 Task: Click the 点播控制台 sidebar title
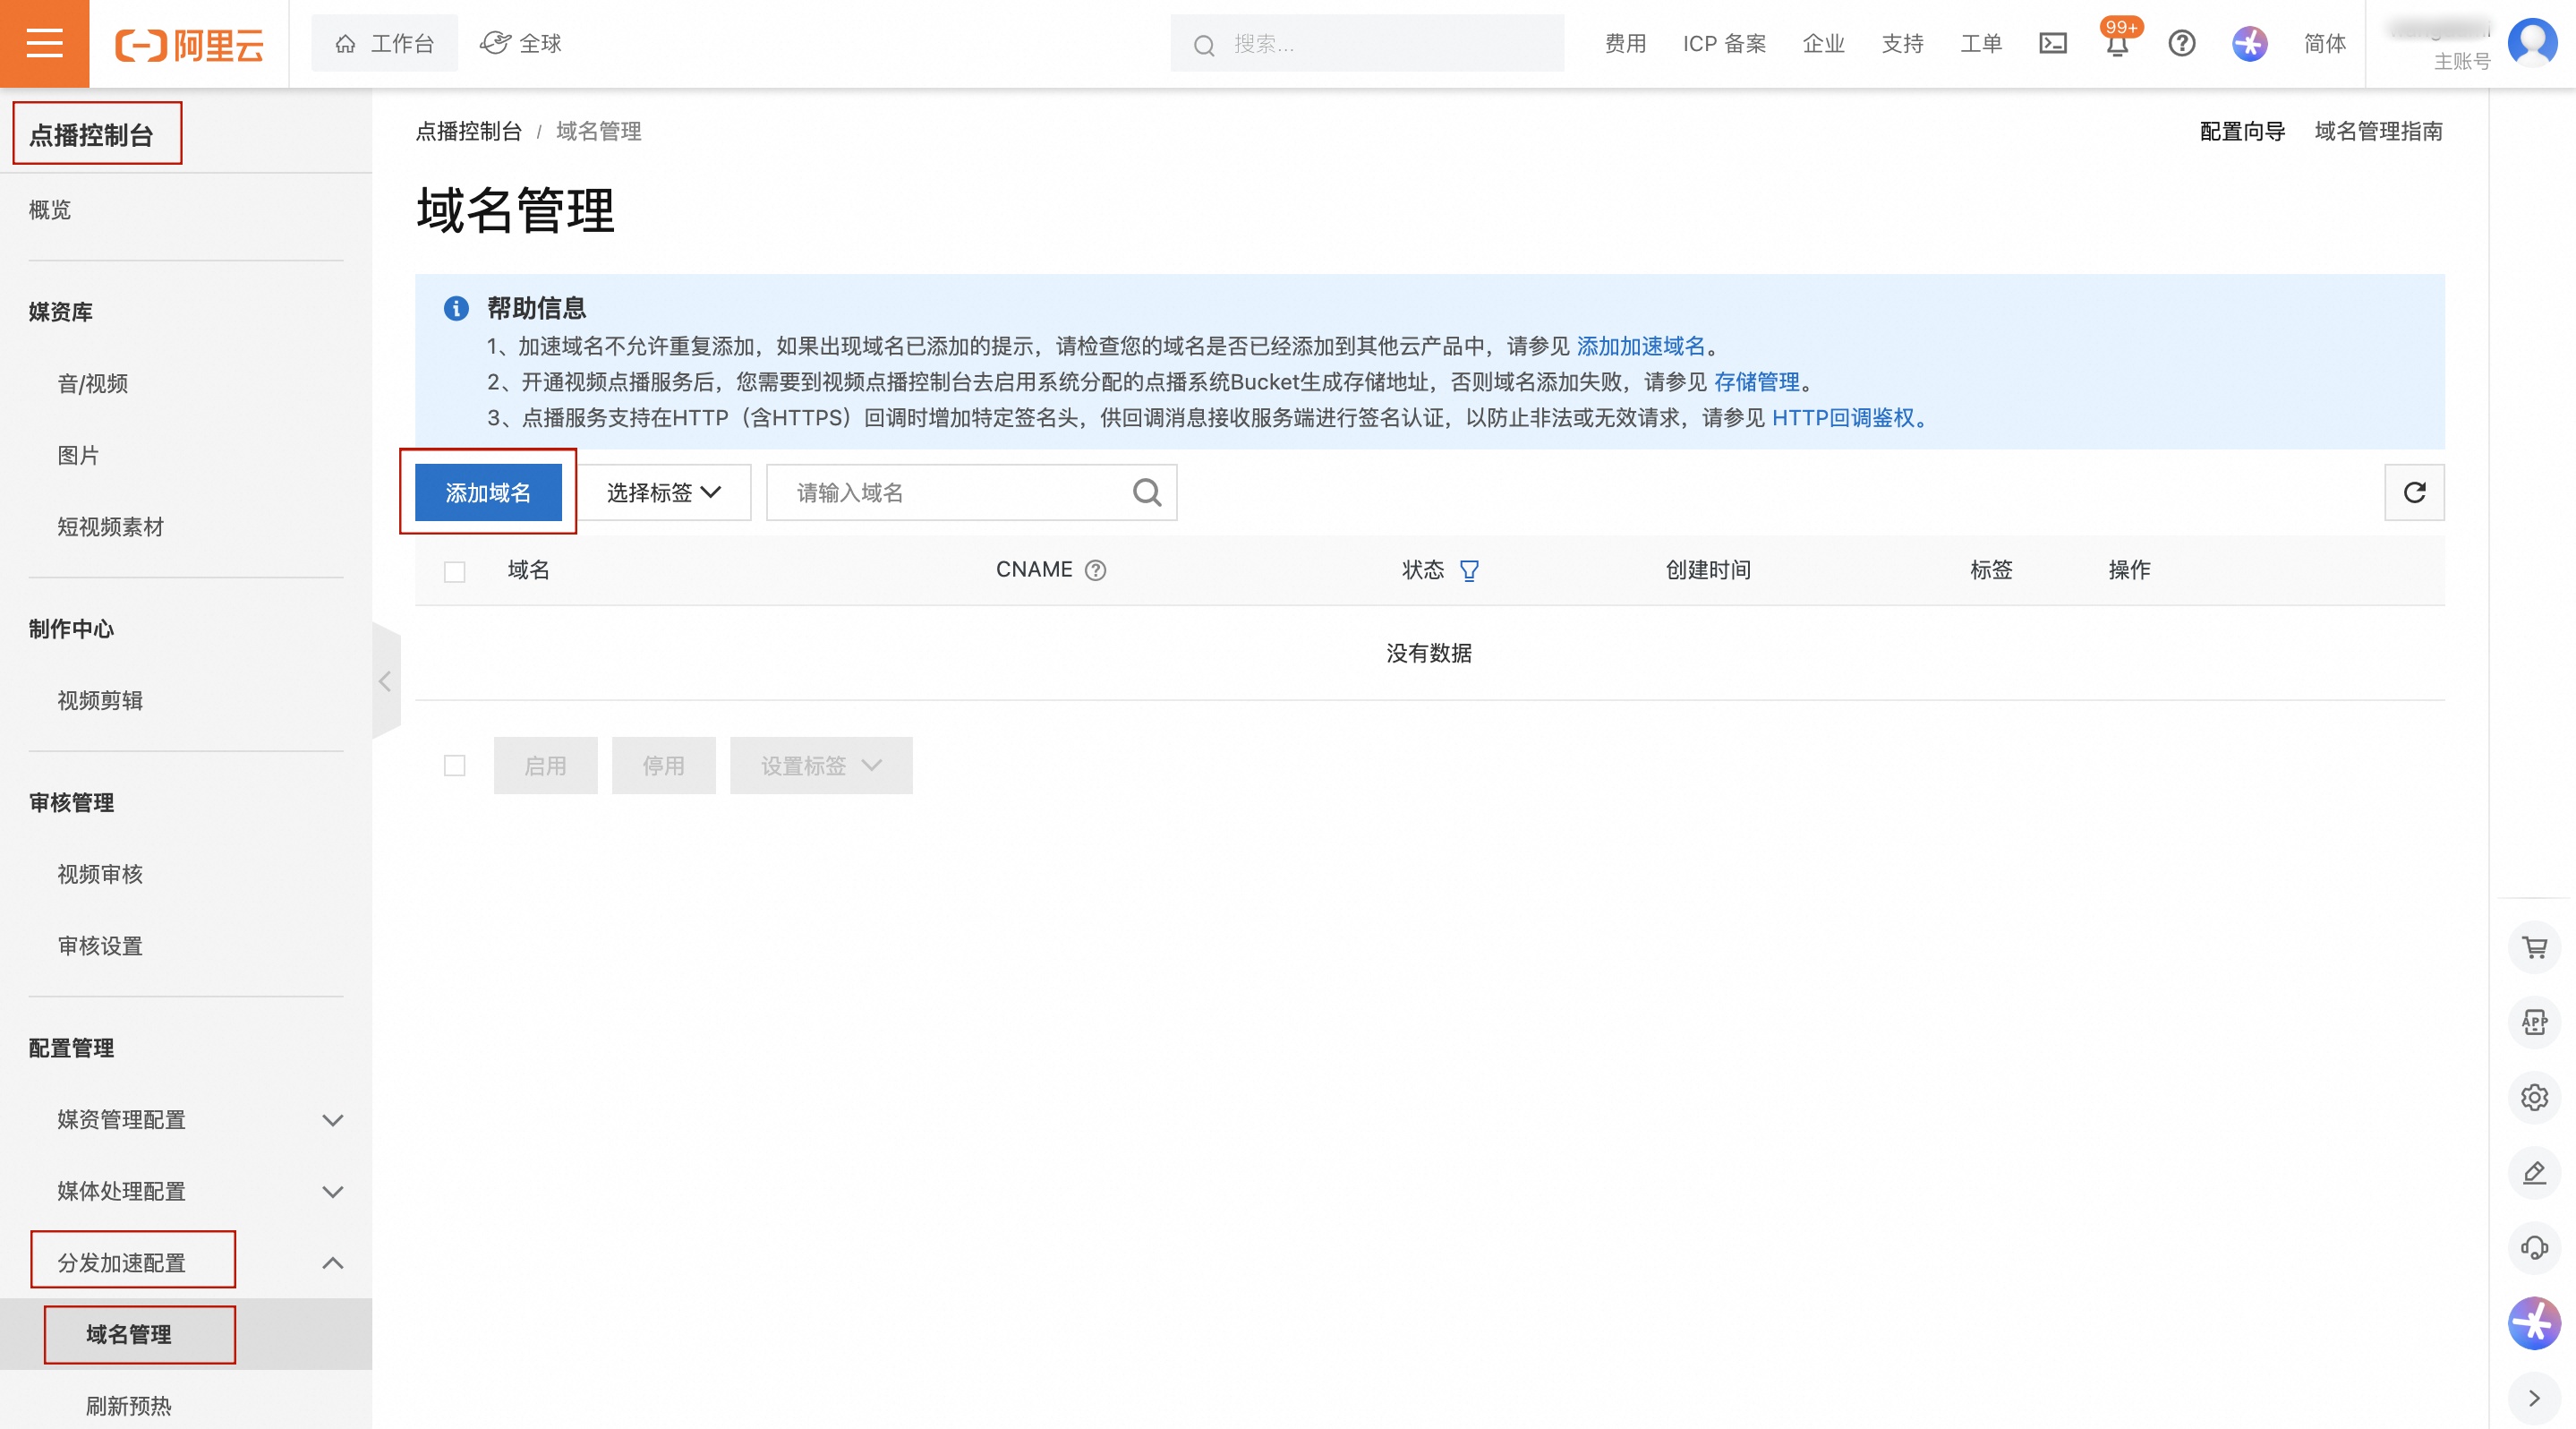tap(91, 134)
